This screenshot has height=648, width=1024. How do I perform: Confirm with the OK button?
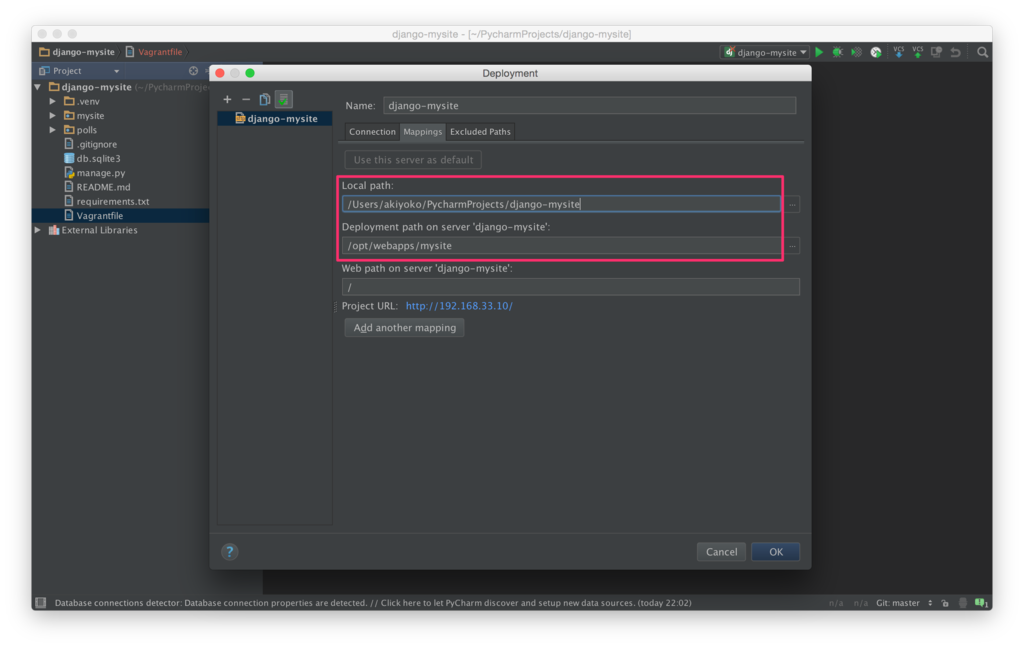[x=775, y=552]
